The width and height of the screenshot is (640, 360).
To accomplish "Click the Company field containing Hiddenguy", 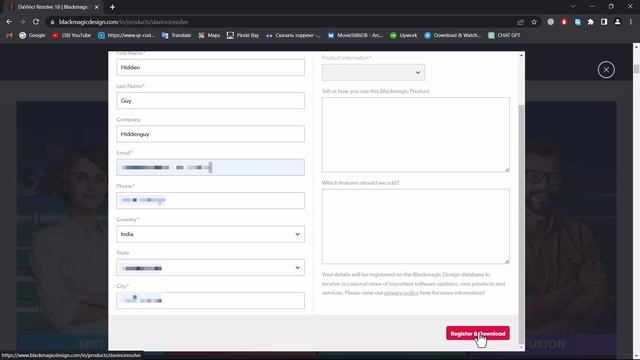I will click(x=210, y=134).
